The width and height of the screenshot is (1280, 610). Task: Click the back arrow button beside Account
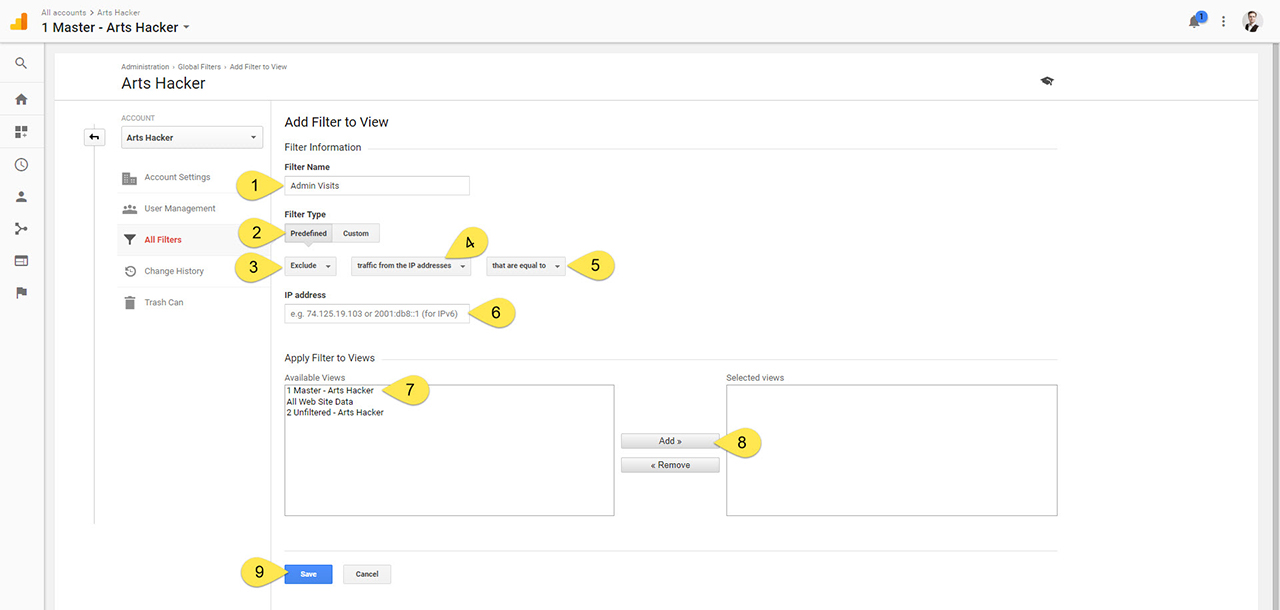[94, 137]
